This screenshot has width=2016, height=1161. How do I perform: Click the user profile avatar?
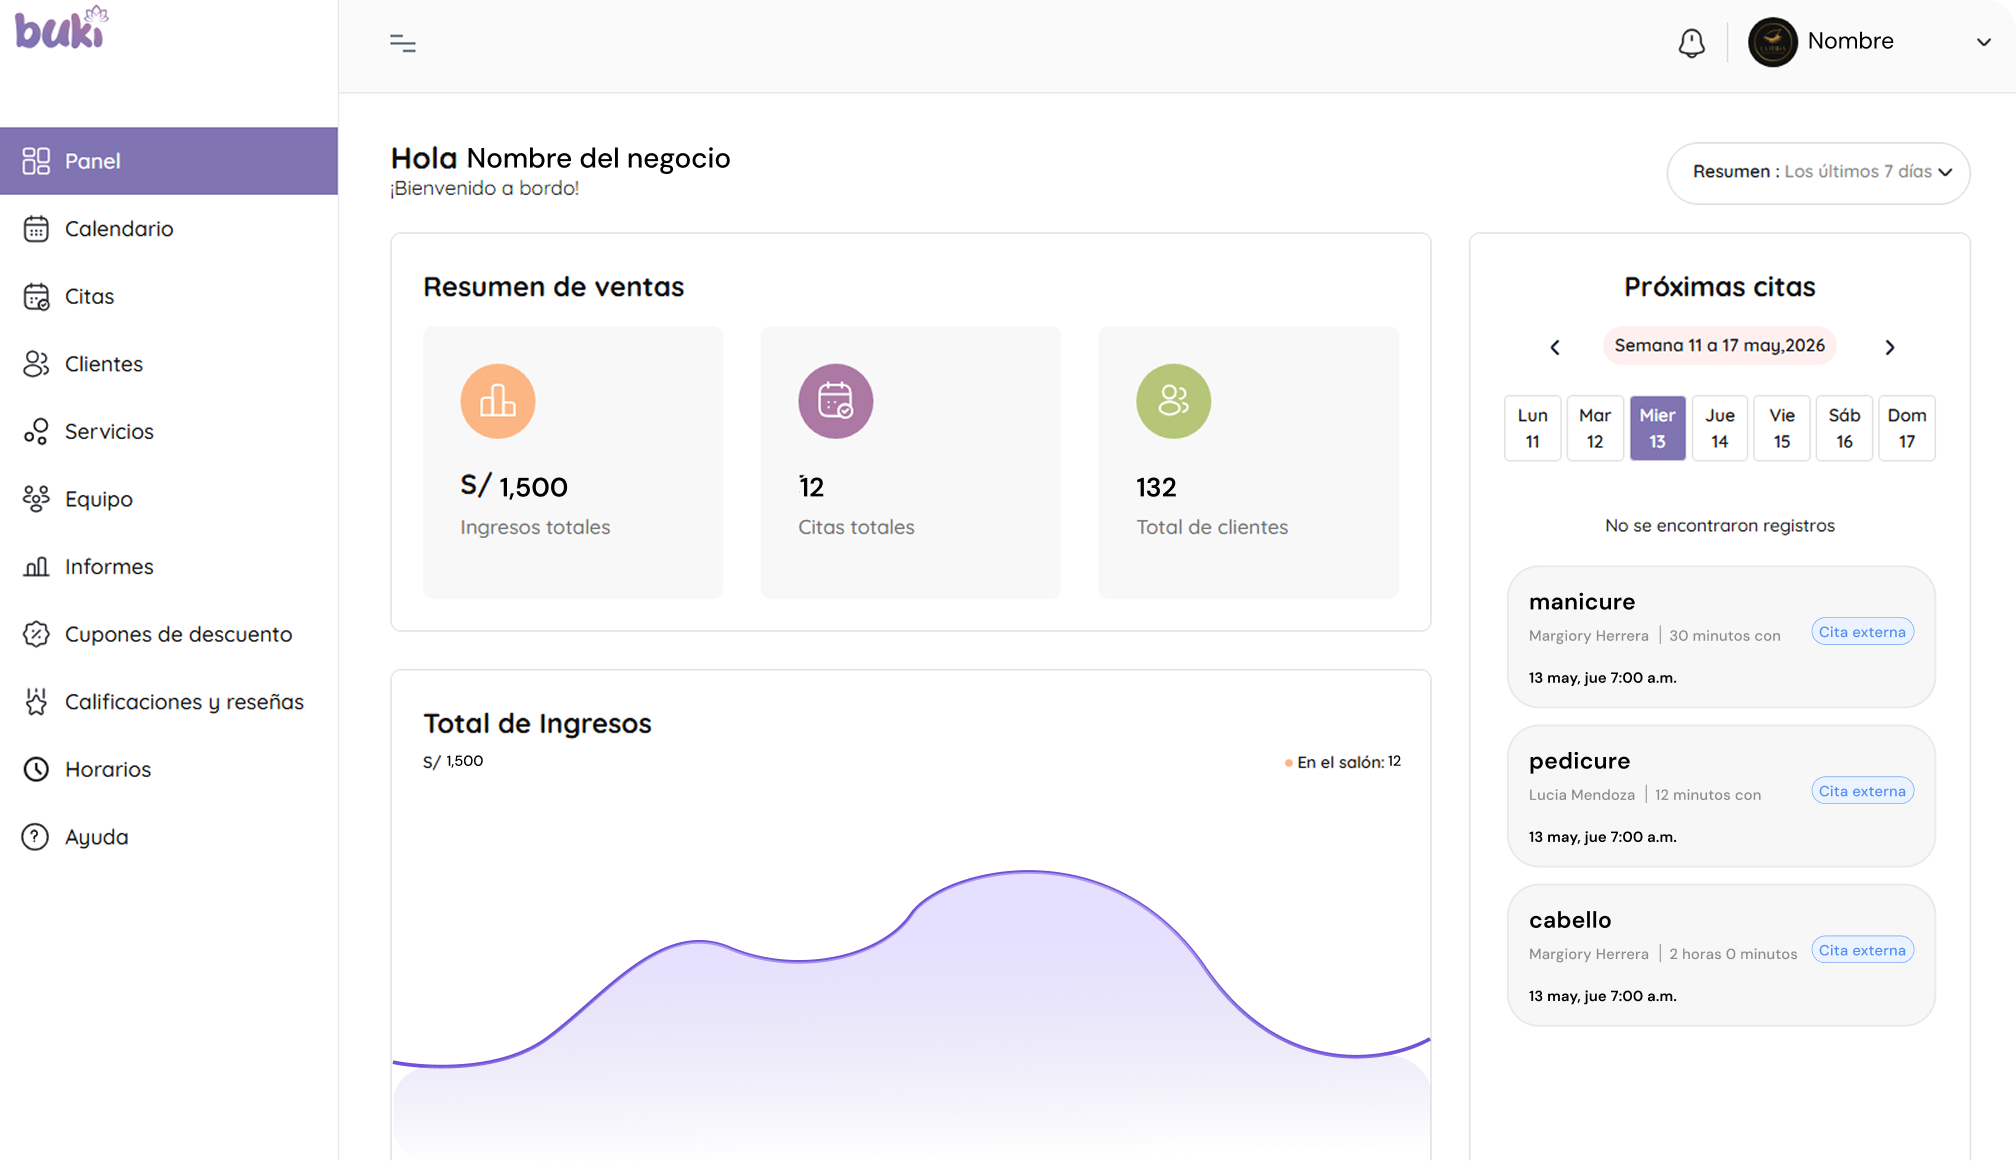(1772, 42)
